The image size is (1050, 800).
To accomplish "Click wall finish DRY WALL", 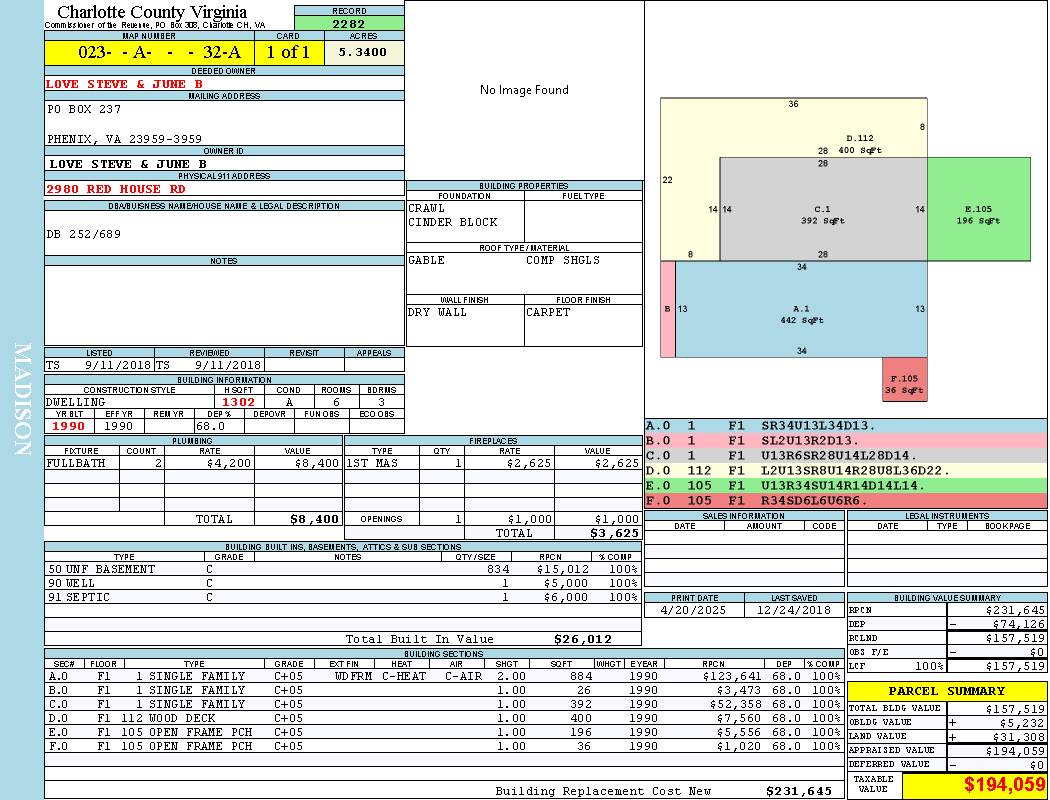I will click(x=437, y=313).
